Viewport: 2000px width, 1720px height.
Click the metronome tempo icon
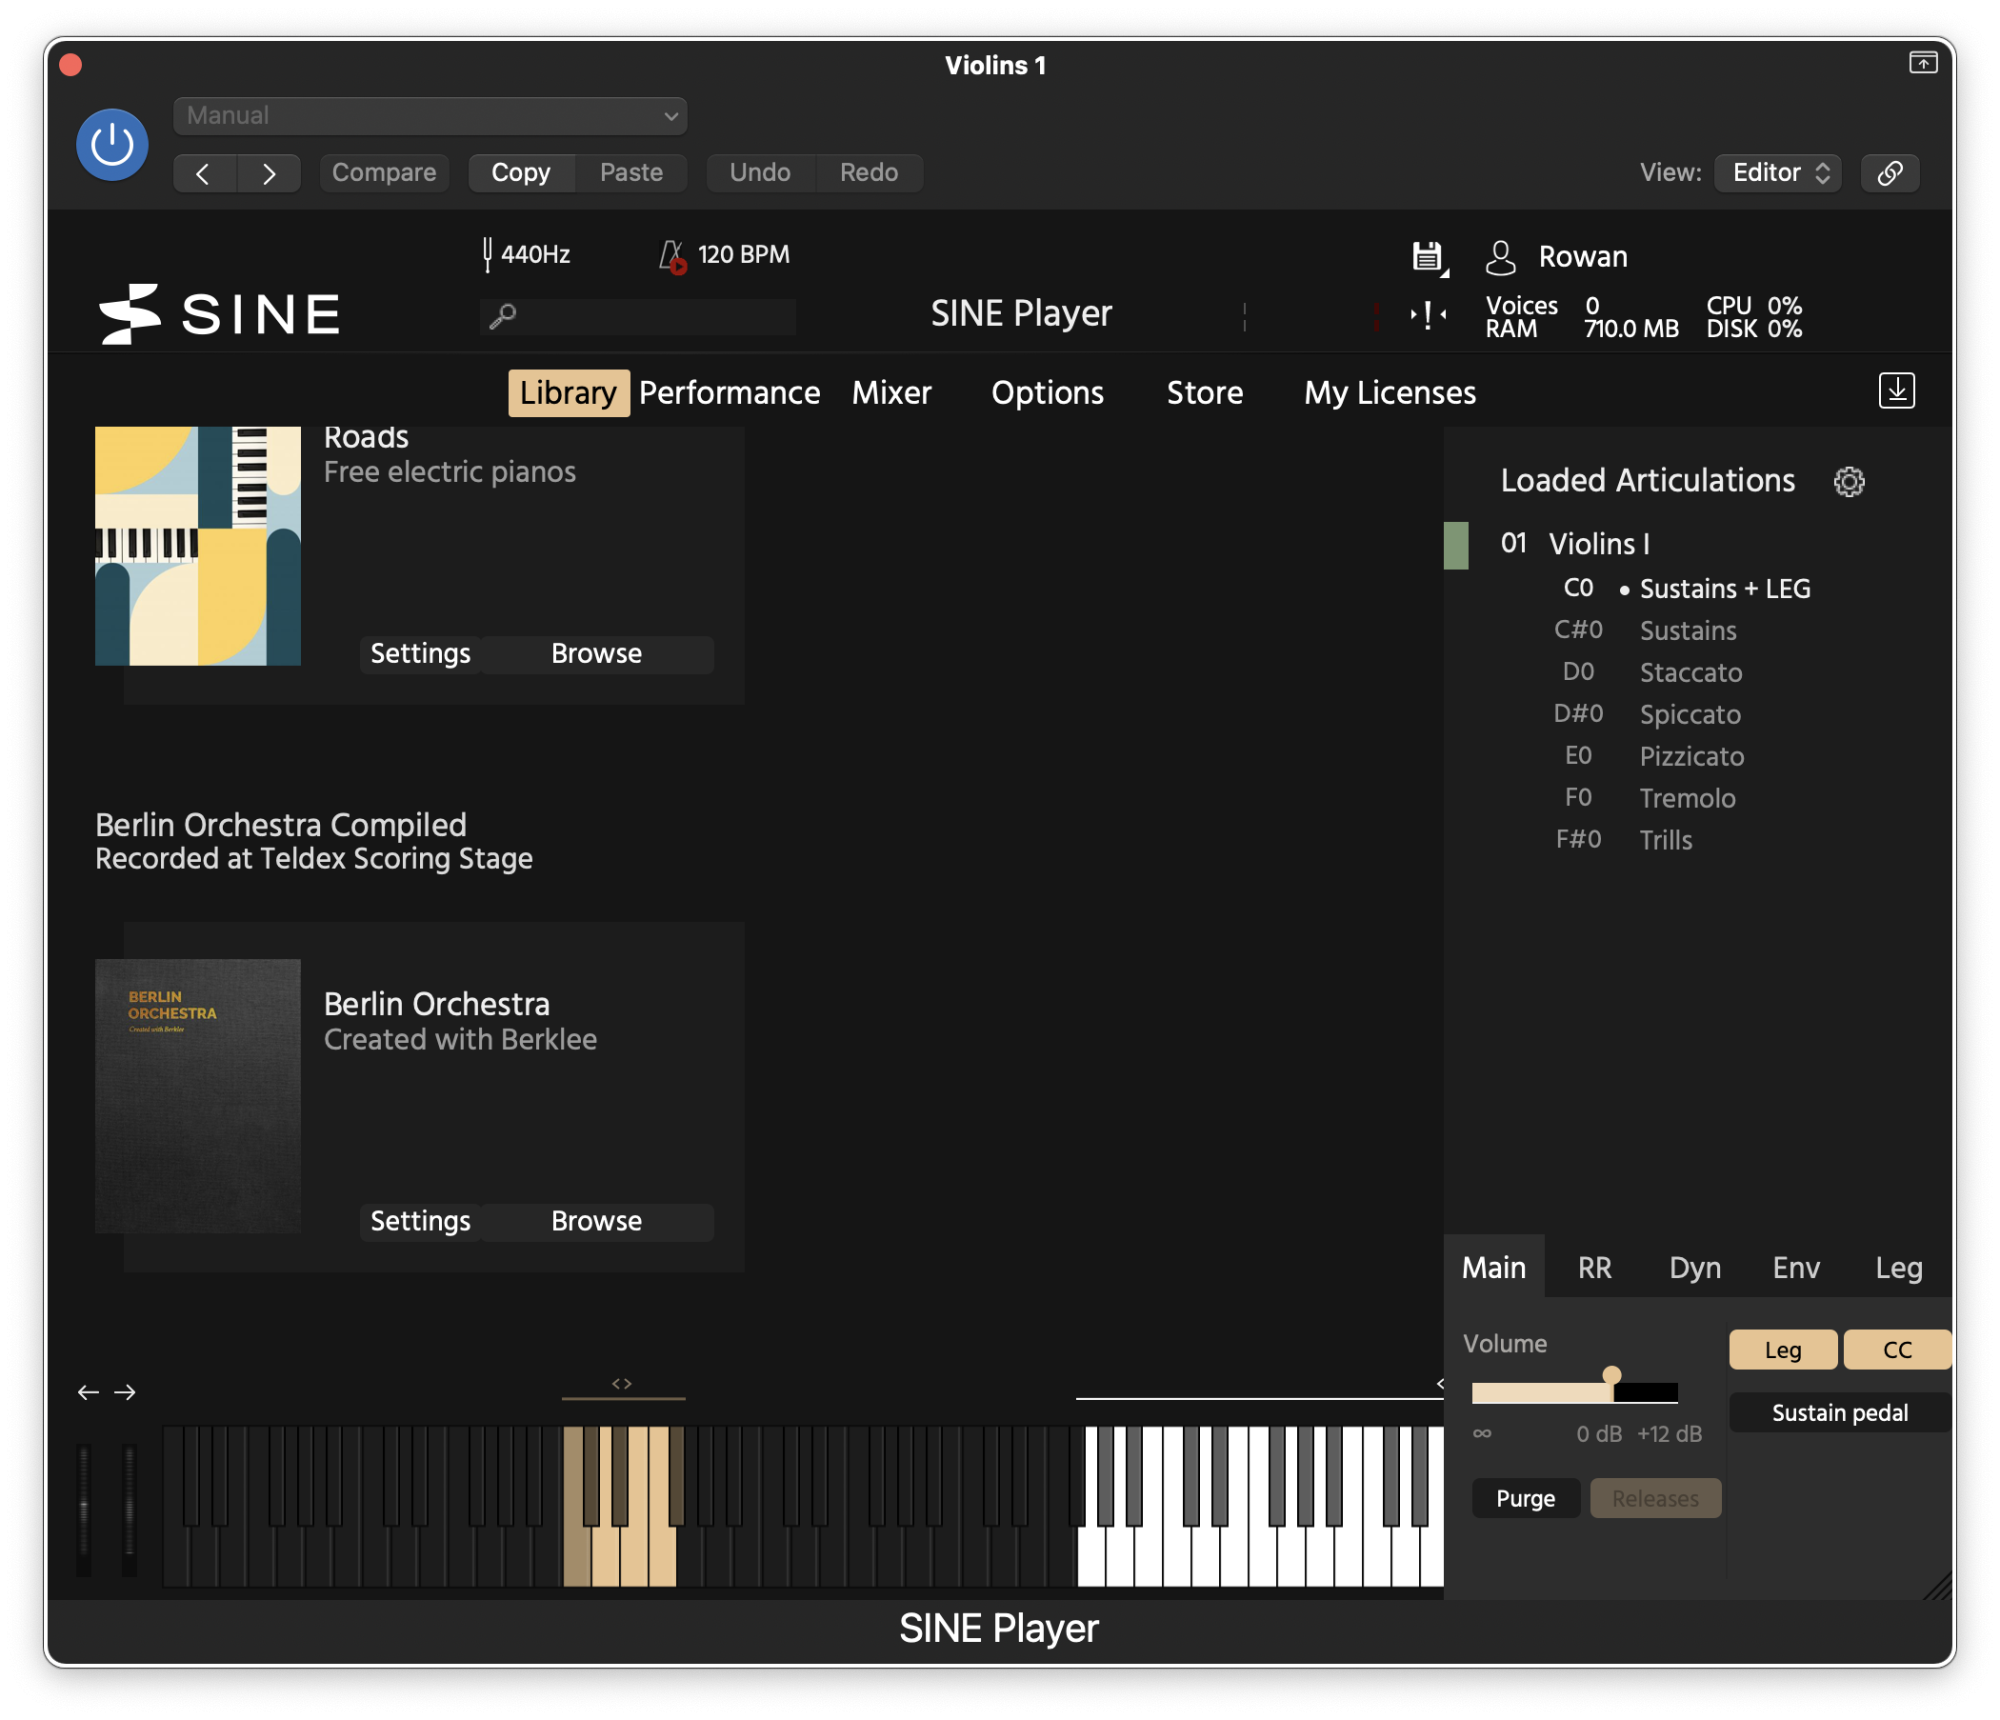tap(673, 256)
